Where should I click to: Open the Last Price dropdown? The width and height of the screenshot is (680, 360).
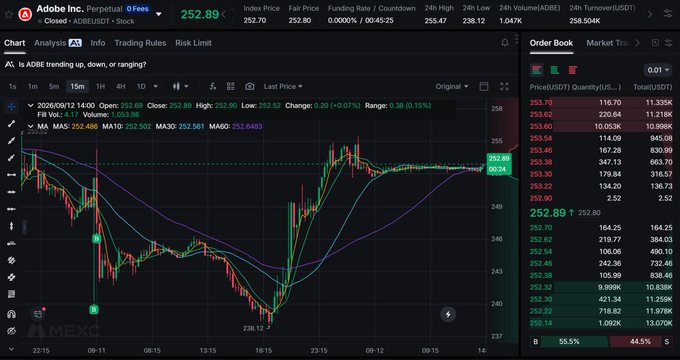pyautogui.click(x=283, y=86)
